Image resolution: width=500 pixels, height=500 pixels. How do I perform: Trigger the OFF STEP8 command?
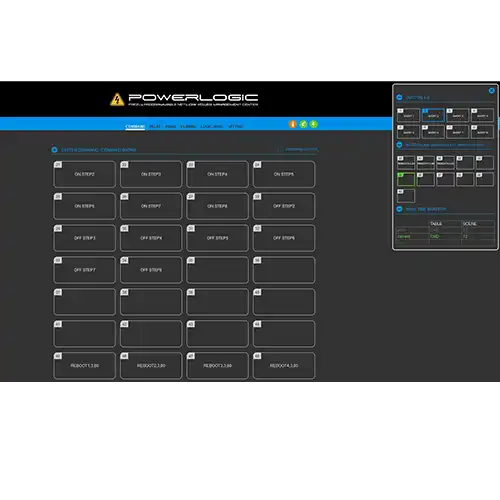151,270
